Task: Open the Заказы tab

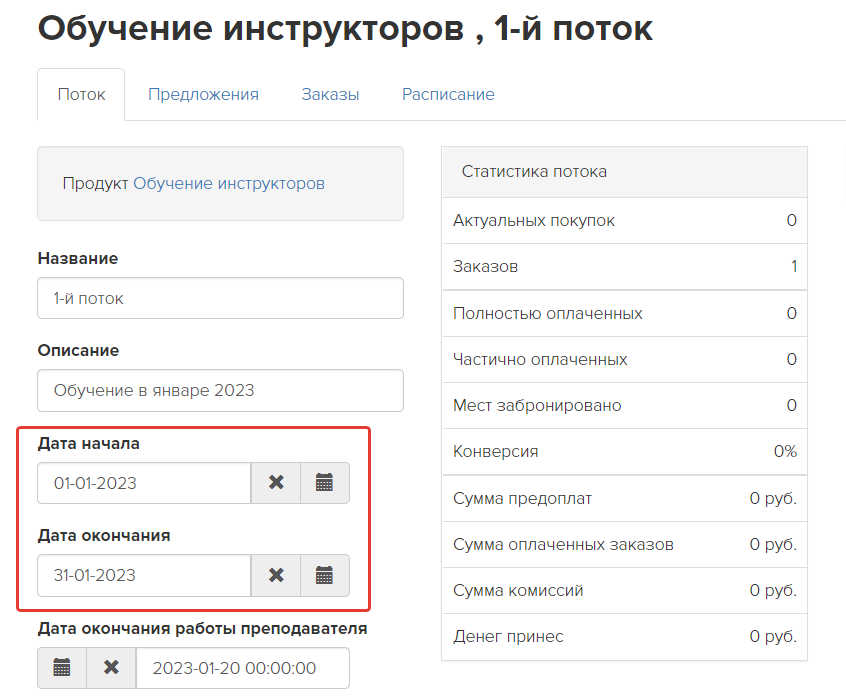Action: tap(330, 94)
